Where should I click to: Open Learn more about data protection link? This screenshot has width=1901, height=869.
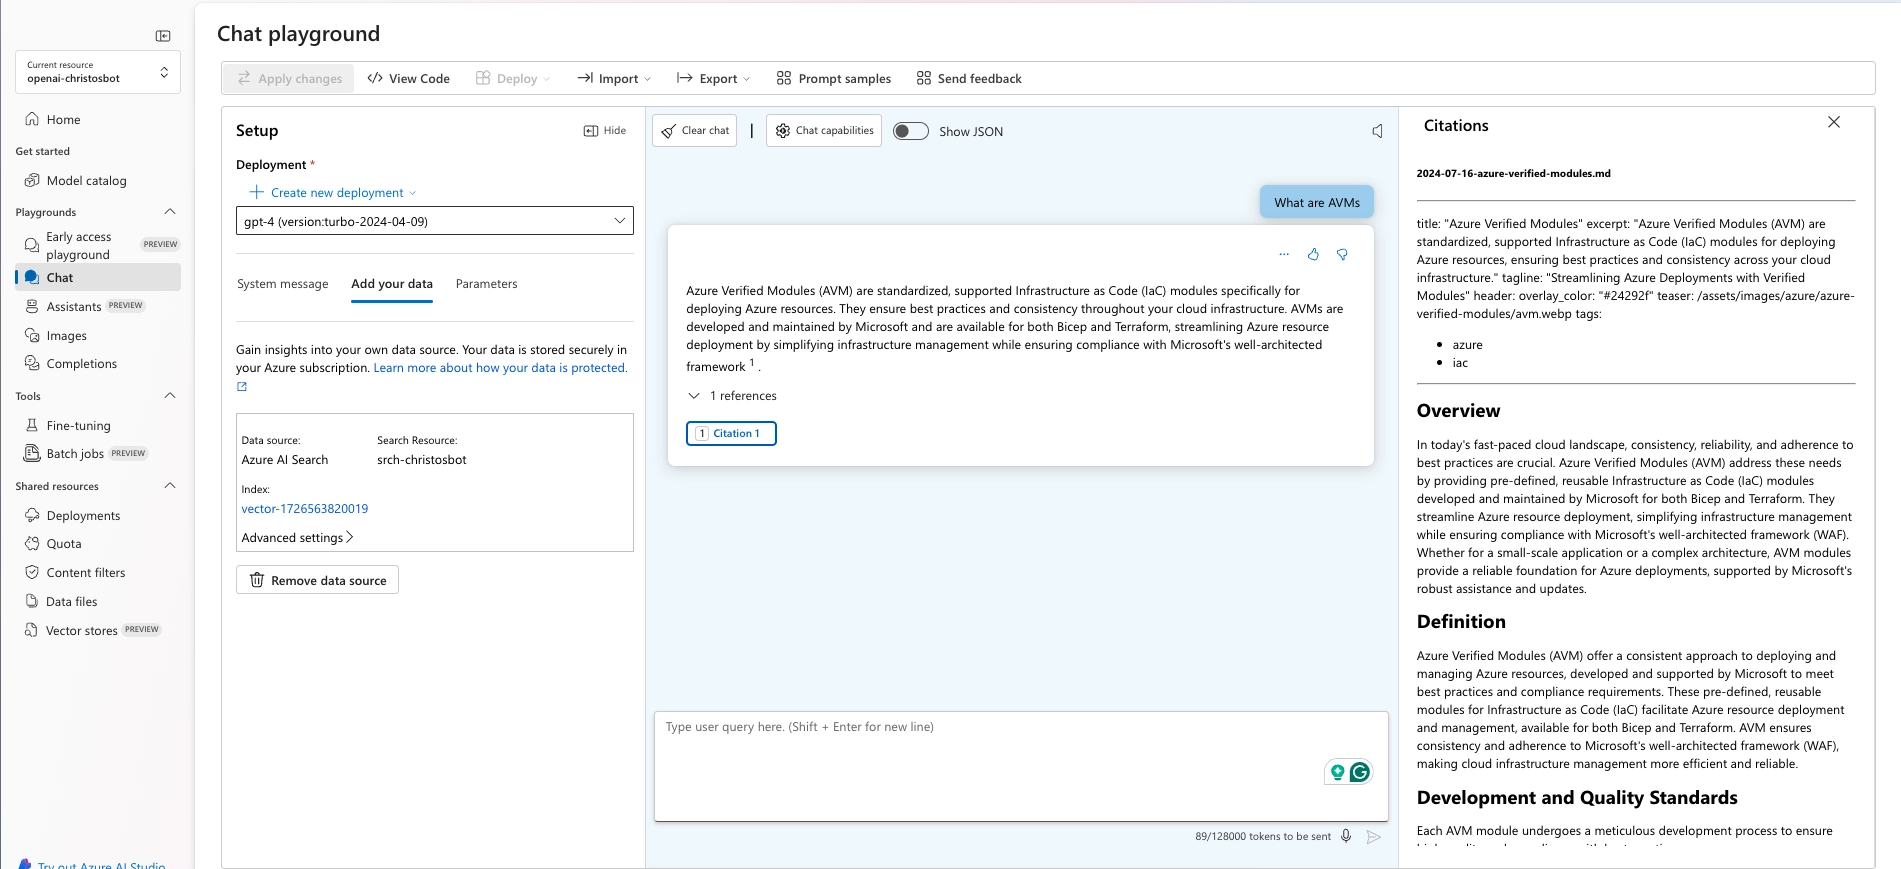click(x=500, y=368)
